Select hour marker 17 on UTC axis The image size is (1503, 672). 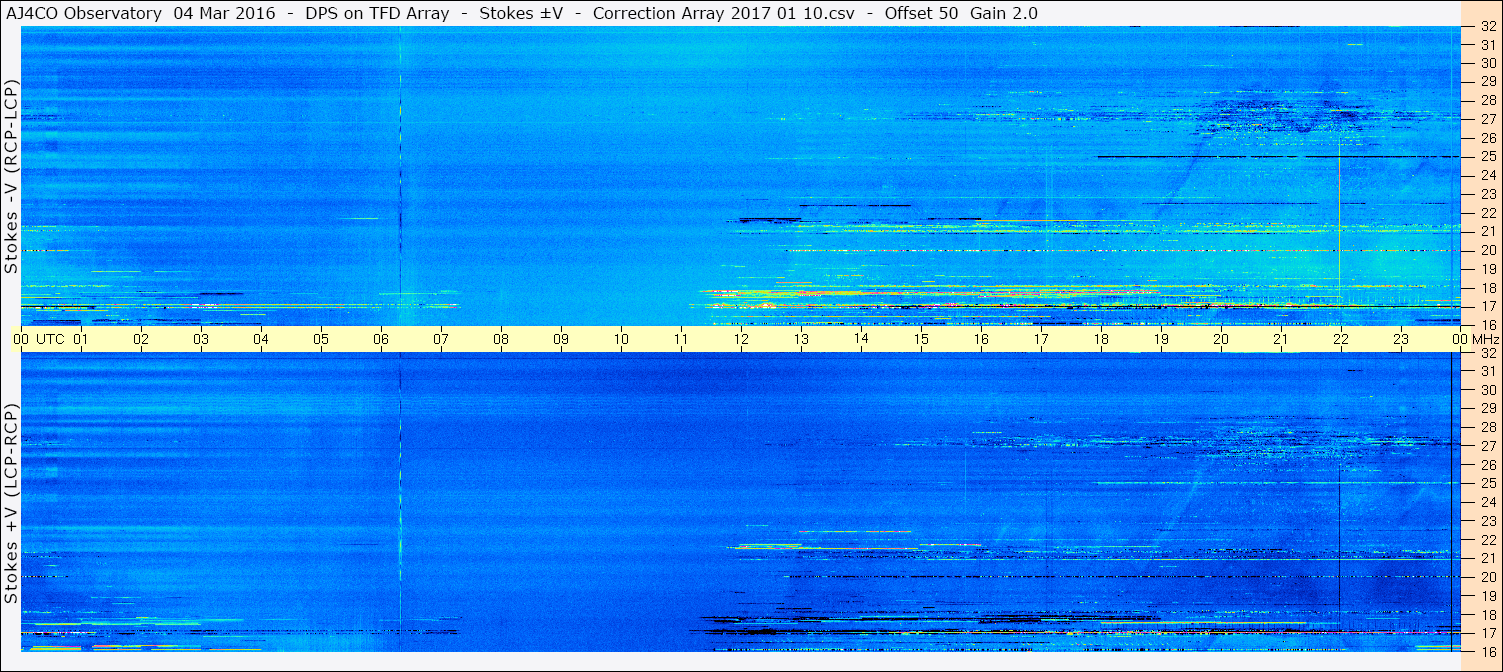pos(1041,339)
